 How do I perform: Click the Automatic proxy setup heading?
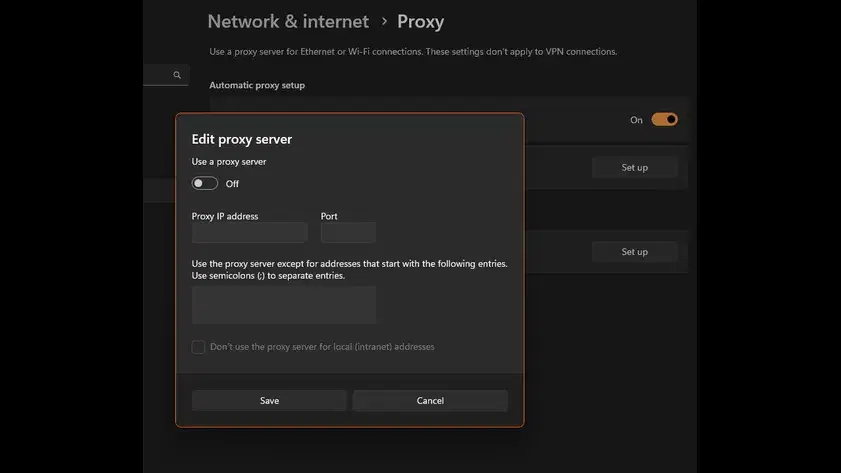pyautogui.click(x=257, y=85)
